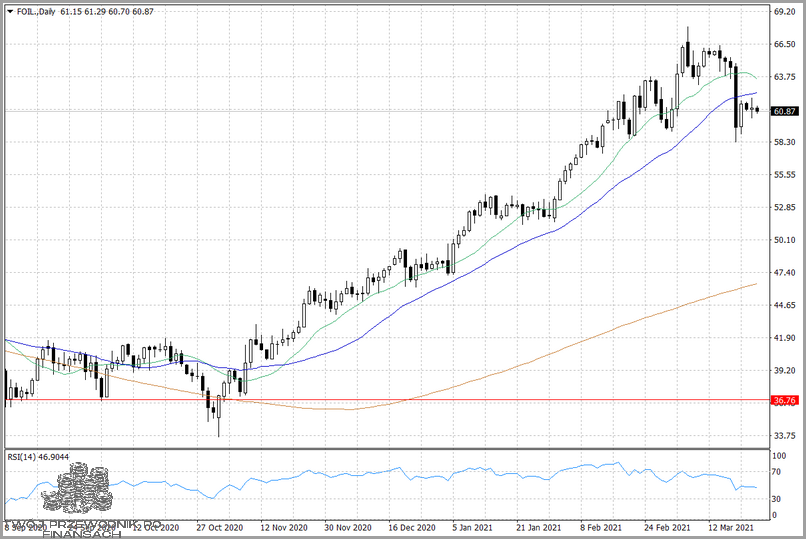
Task: Click the red 36.76 price level tag
Action: [x=784, y=400]
